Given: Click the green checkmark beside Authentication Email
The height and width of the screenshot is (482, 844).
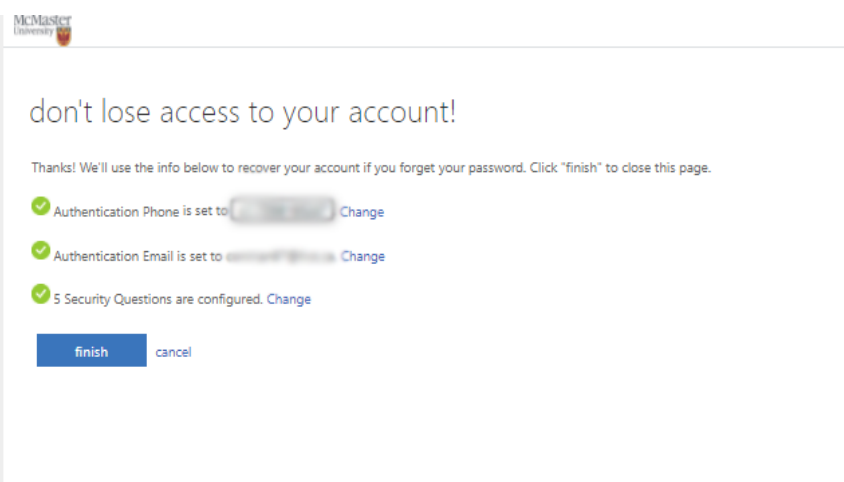Looking at the screenshot, I should coord(40,250).
